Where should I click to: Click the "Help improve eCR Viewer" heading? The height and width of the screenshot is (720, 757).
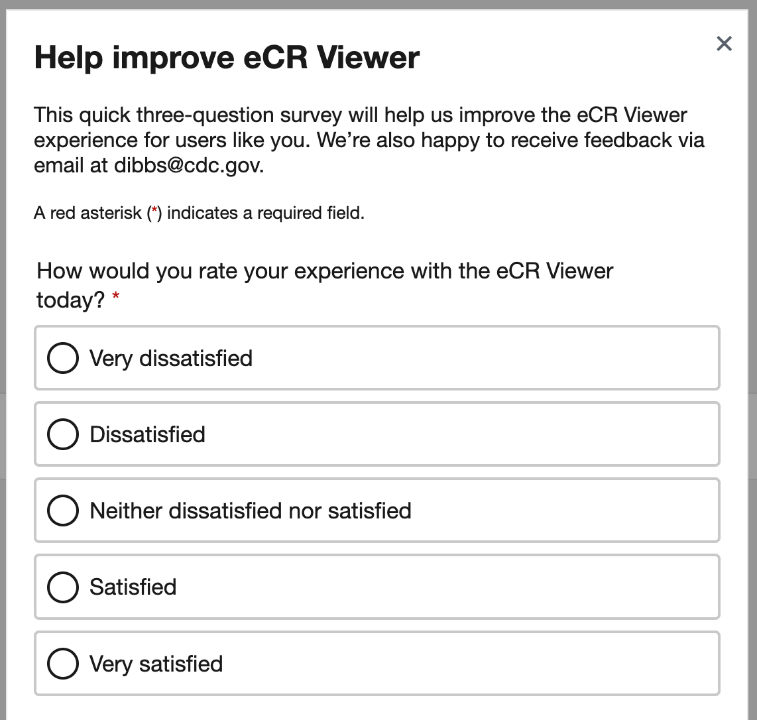(227, 58)
